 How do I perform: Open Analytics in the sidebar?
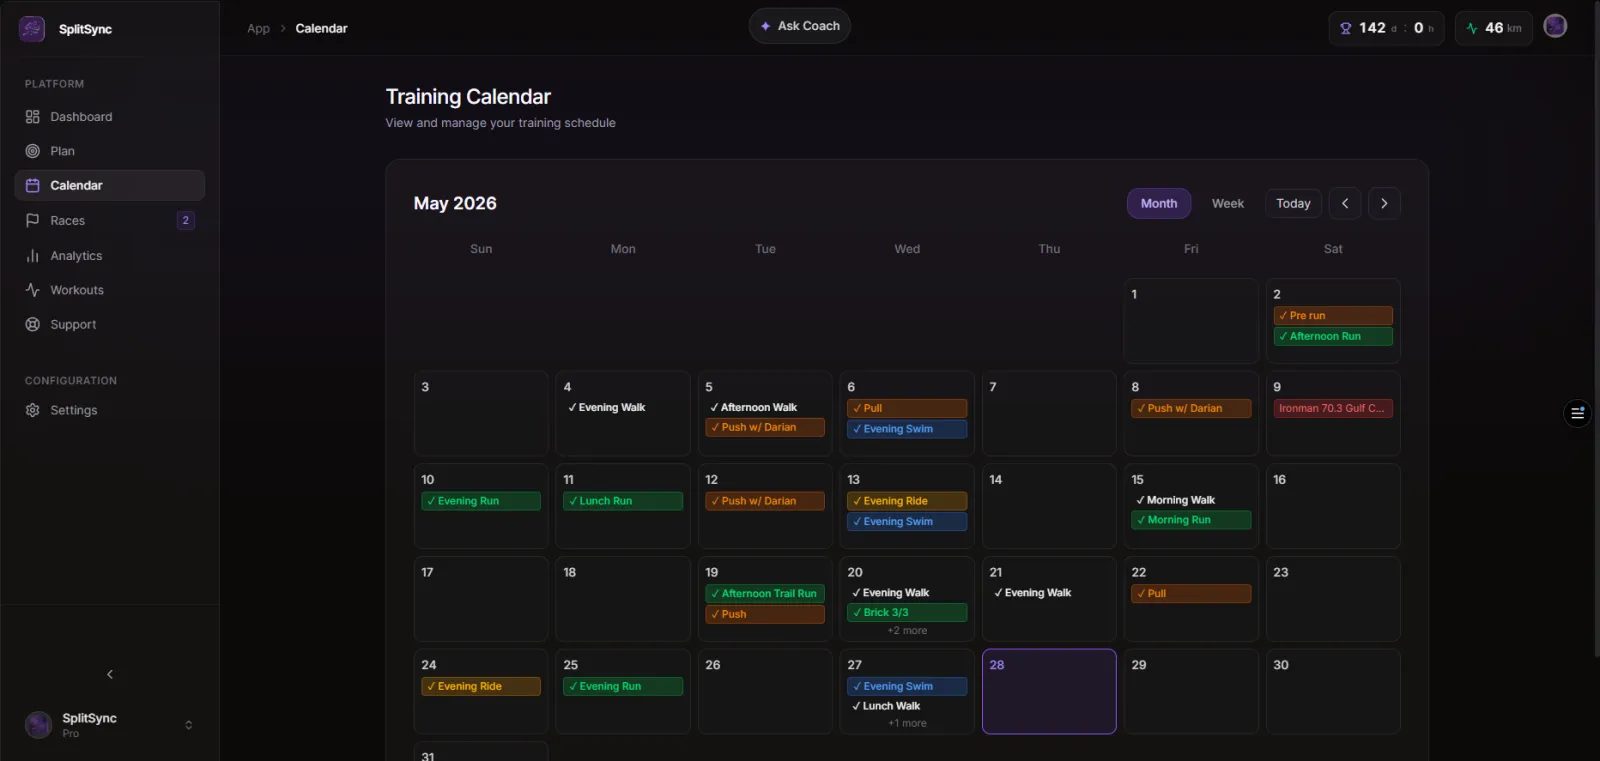tap(110, 256)
